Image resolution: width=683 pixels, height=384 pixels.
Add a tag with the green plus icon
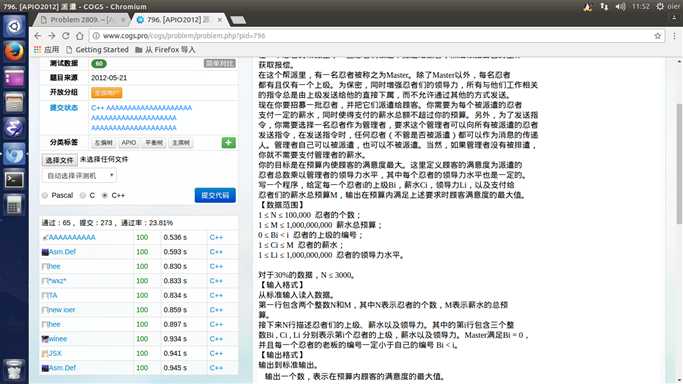point(229,142)
